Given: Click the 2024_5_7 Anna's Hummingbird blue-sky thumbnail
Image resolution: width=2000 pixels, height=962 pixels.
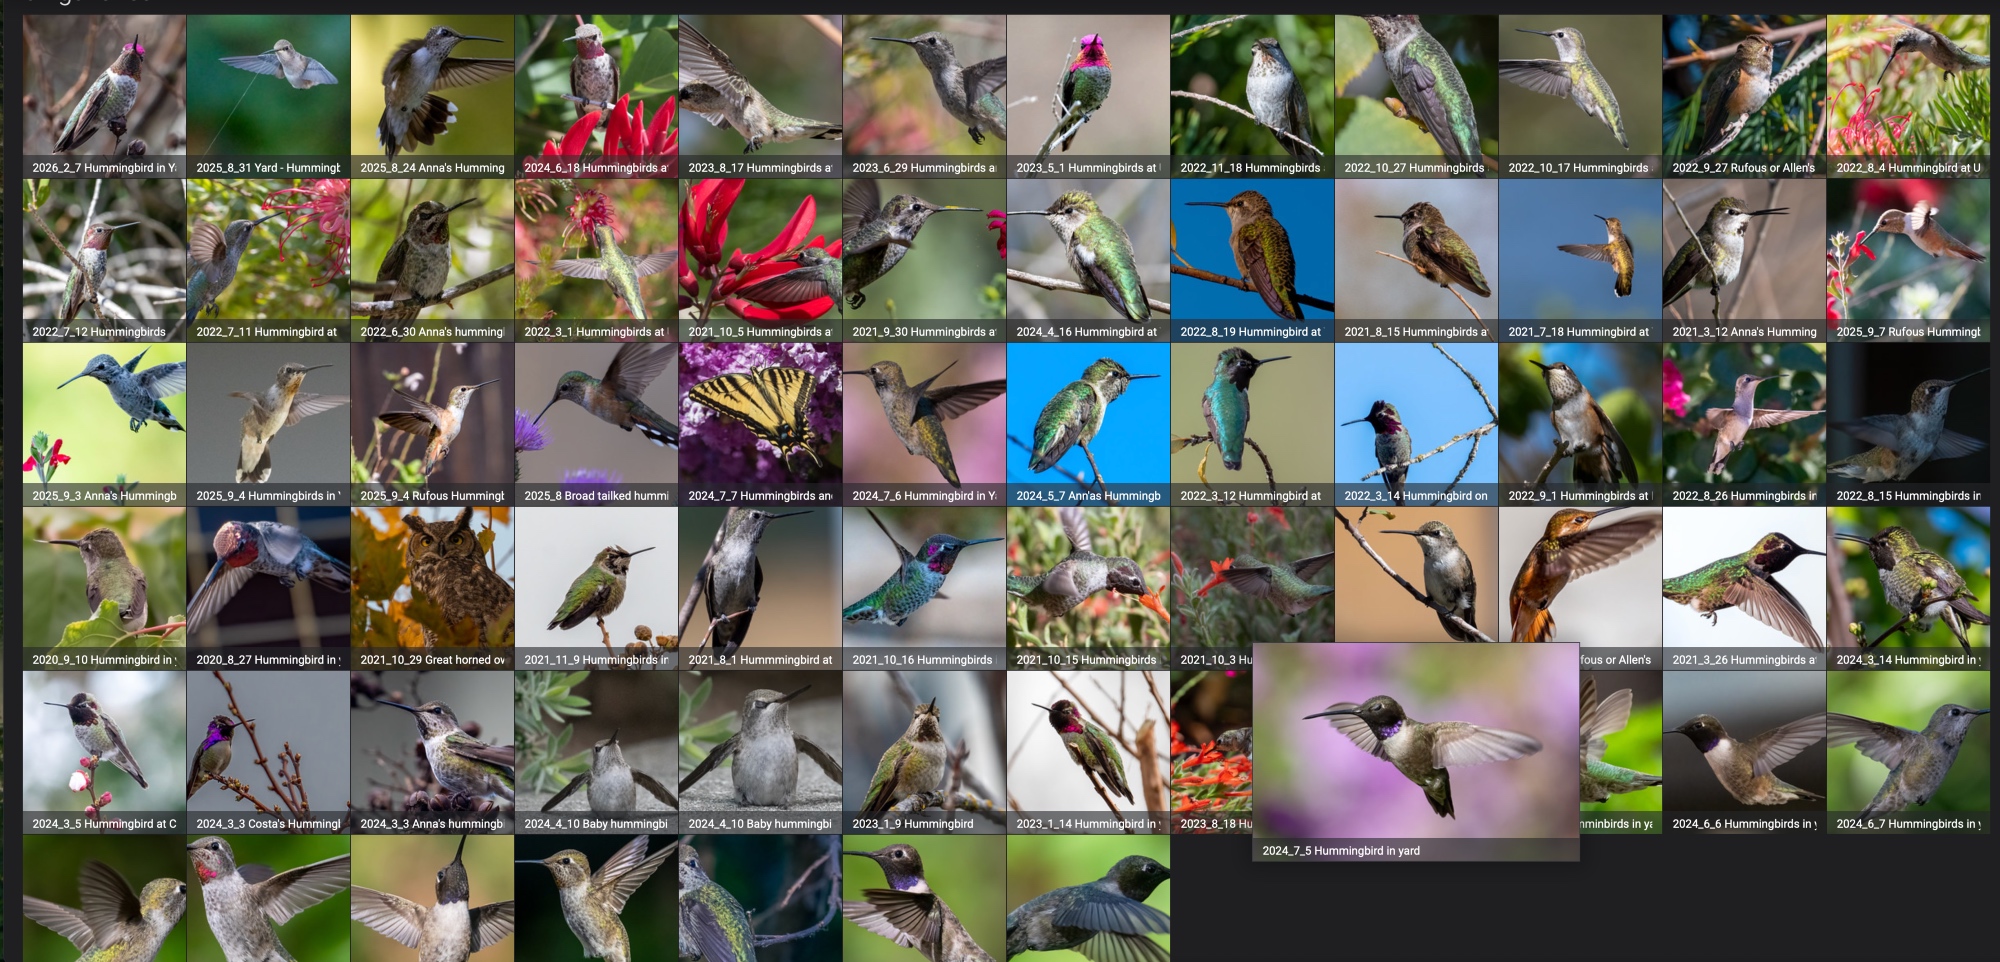Looking at the screenshot, I should click(x=1088, y=415).
